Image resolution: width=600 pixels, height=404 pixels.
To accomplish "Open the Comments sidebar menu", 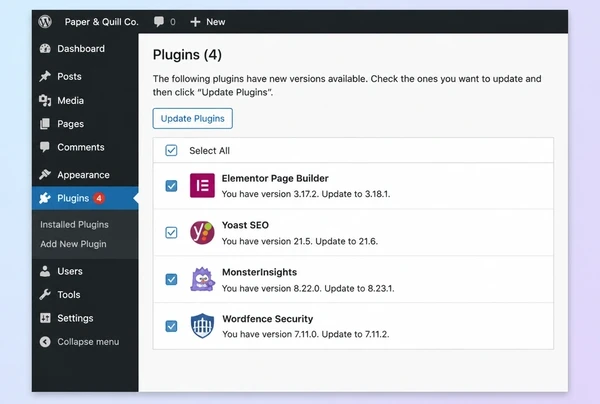I will pos(85,147).
